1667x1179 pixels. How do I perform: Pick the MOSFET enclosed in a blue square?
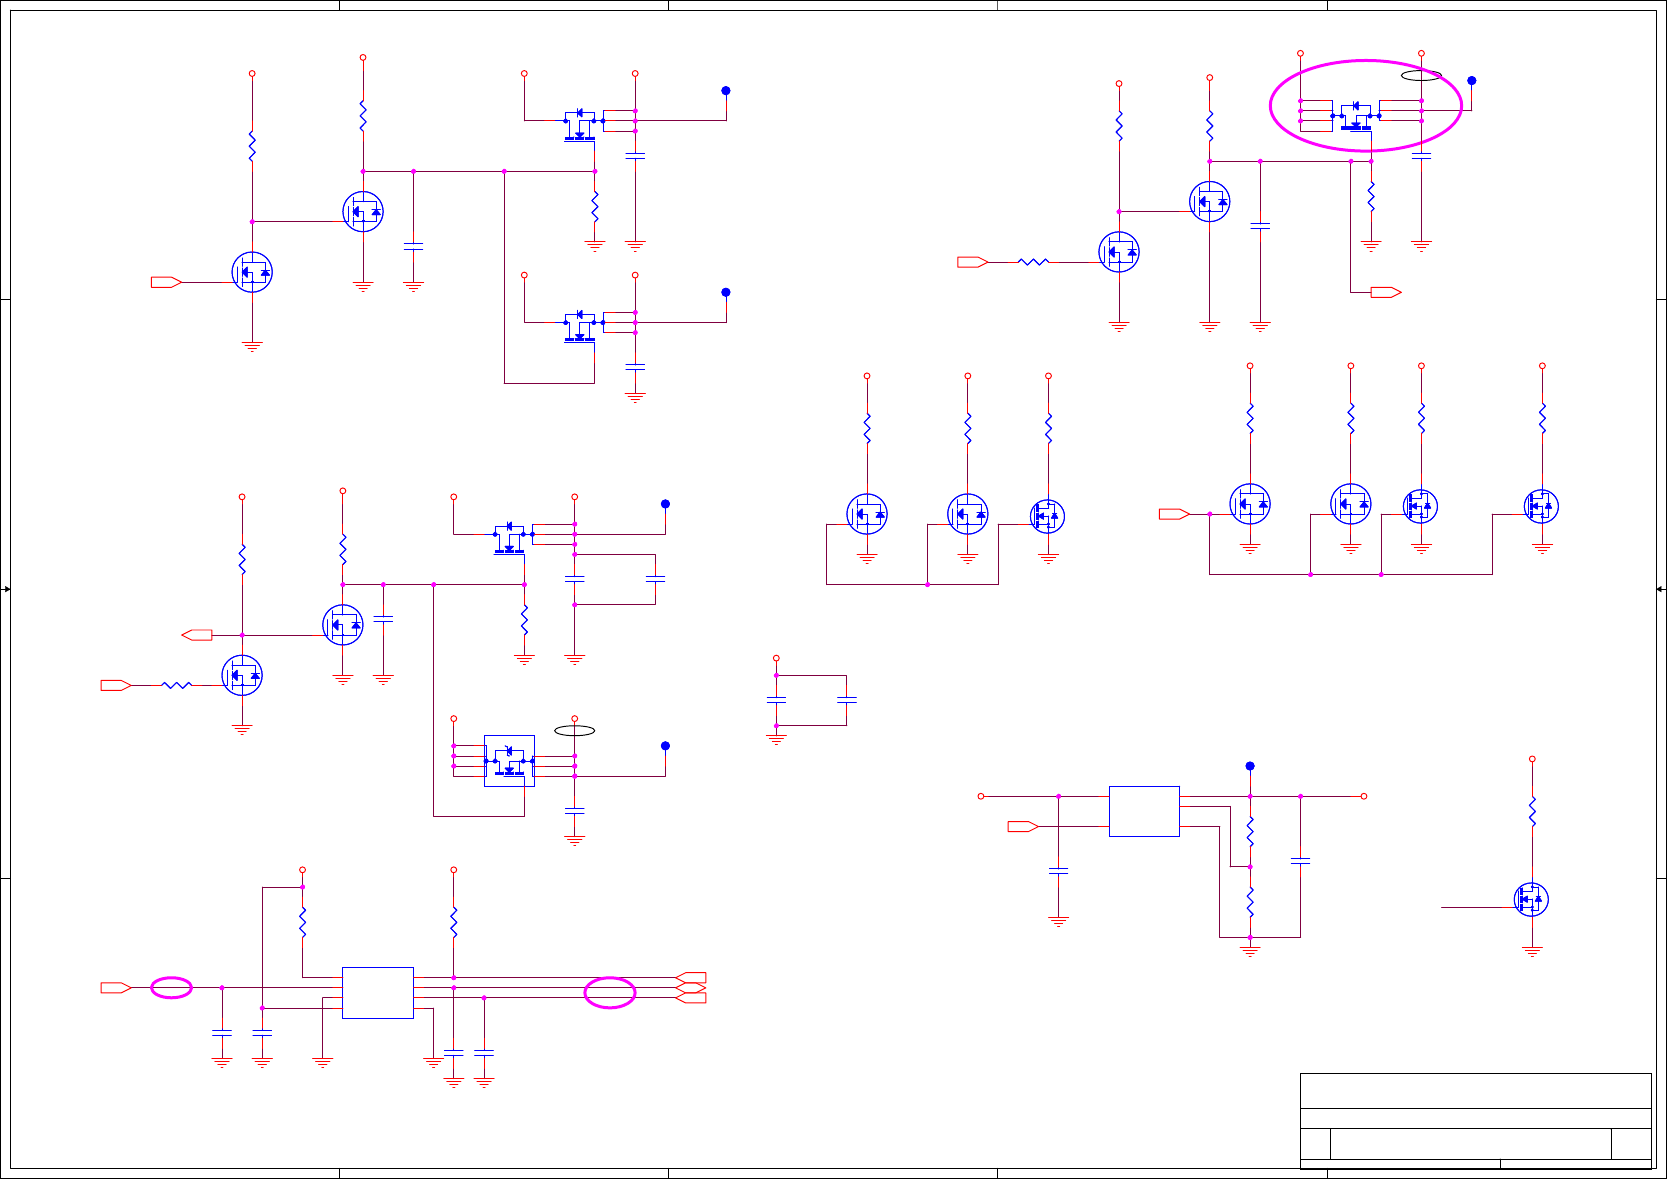pyautogui.click(x=509, y=761)
